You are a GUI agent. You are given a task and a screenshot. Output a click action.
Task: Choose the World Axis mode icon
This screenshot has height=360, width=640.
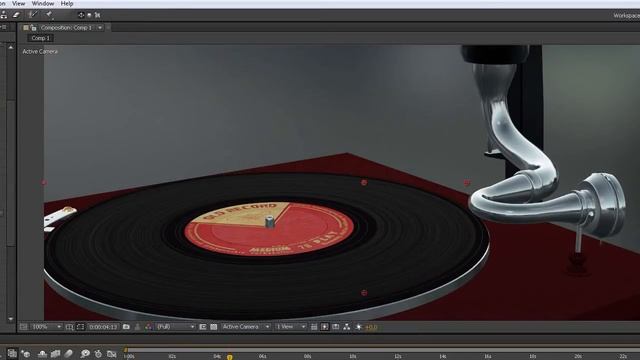[89, 15]
